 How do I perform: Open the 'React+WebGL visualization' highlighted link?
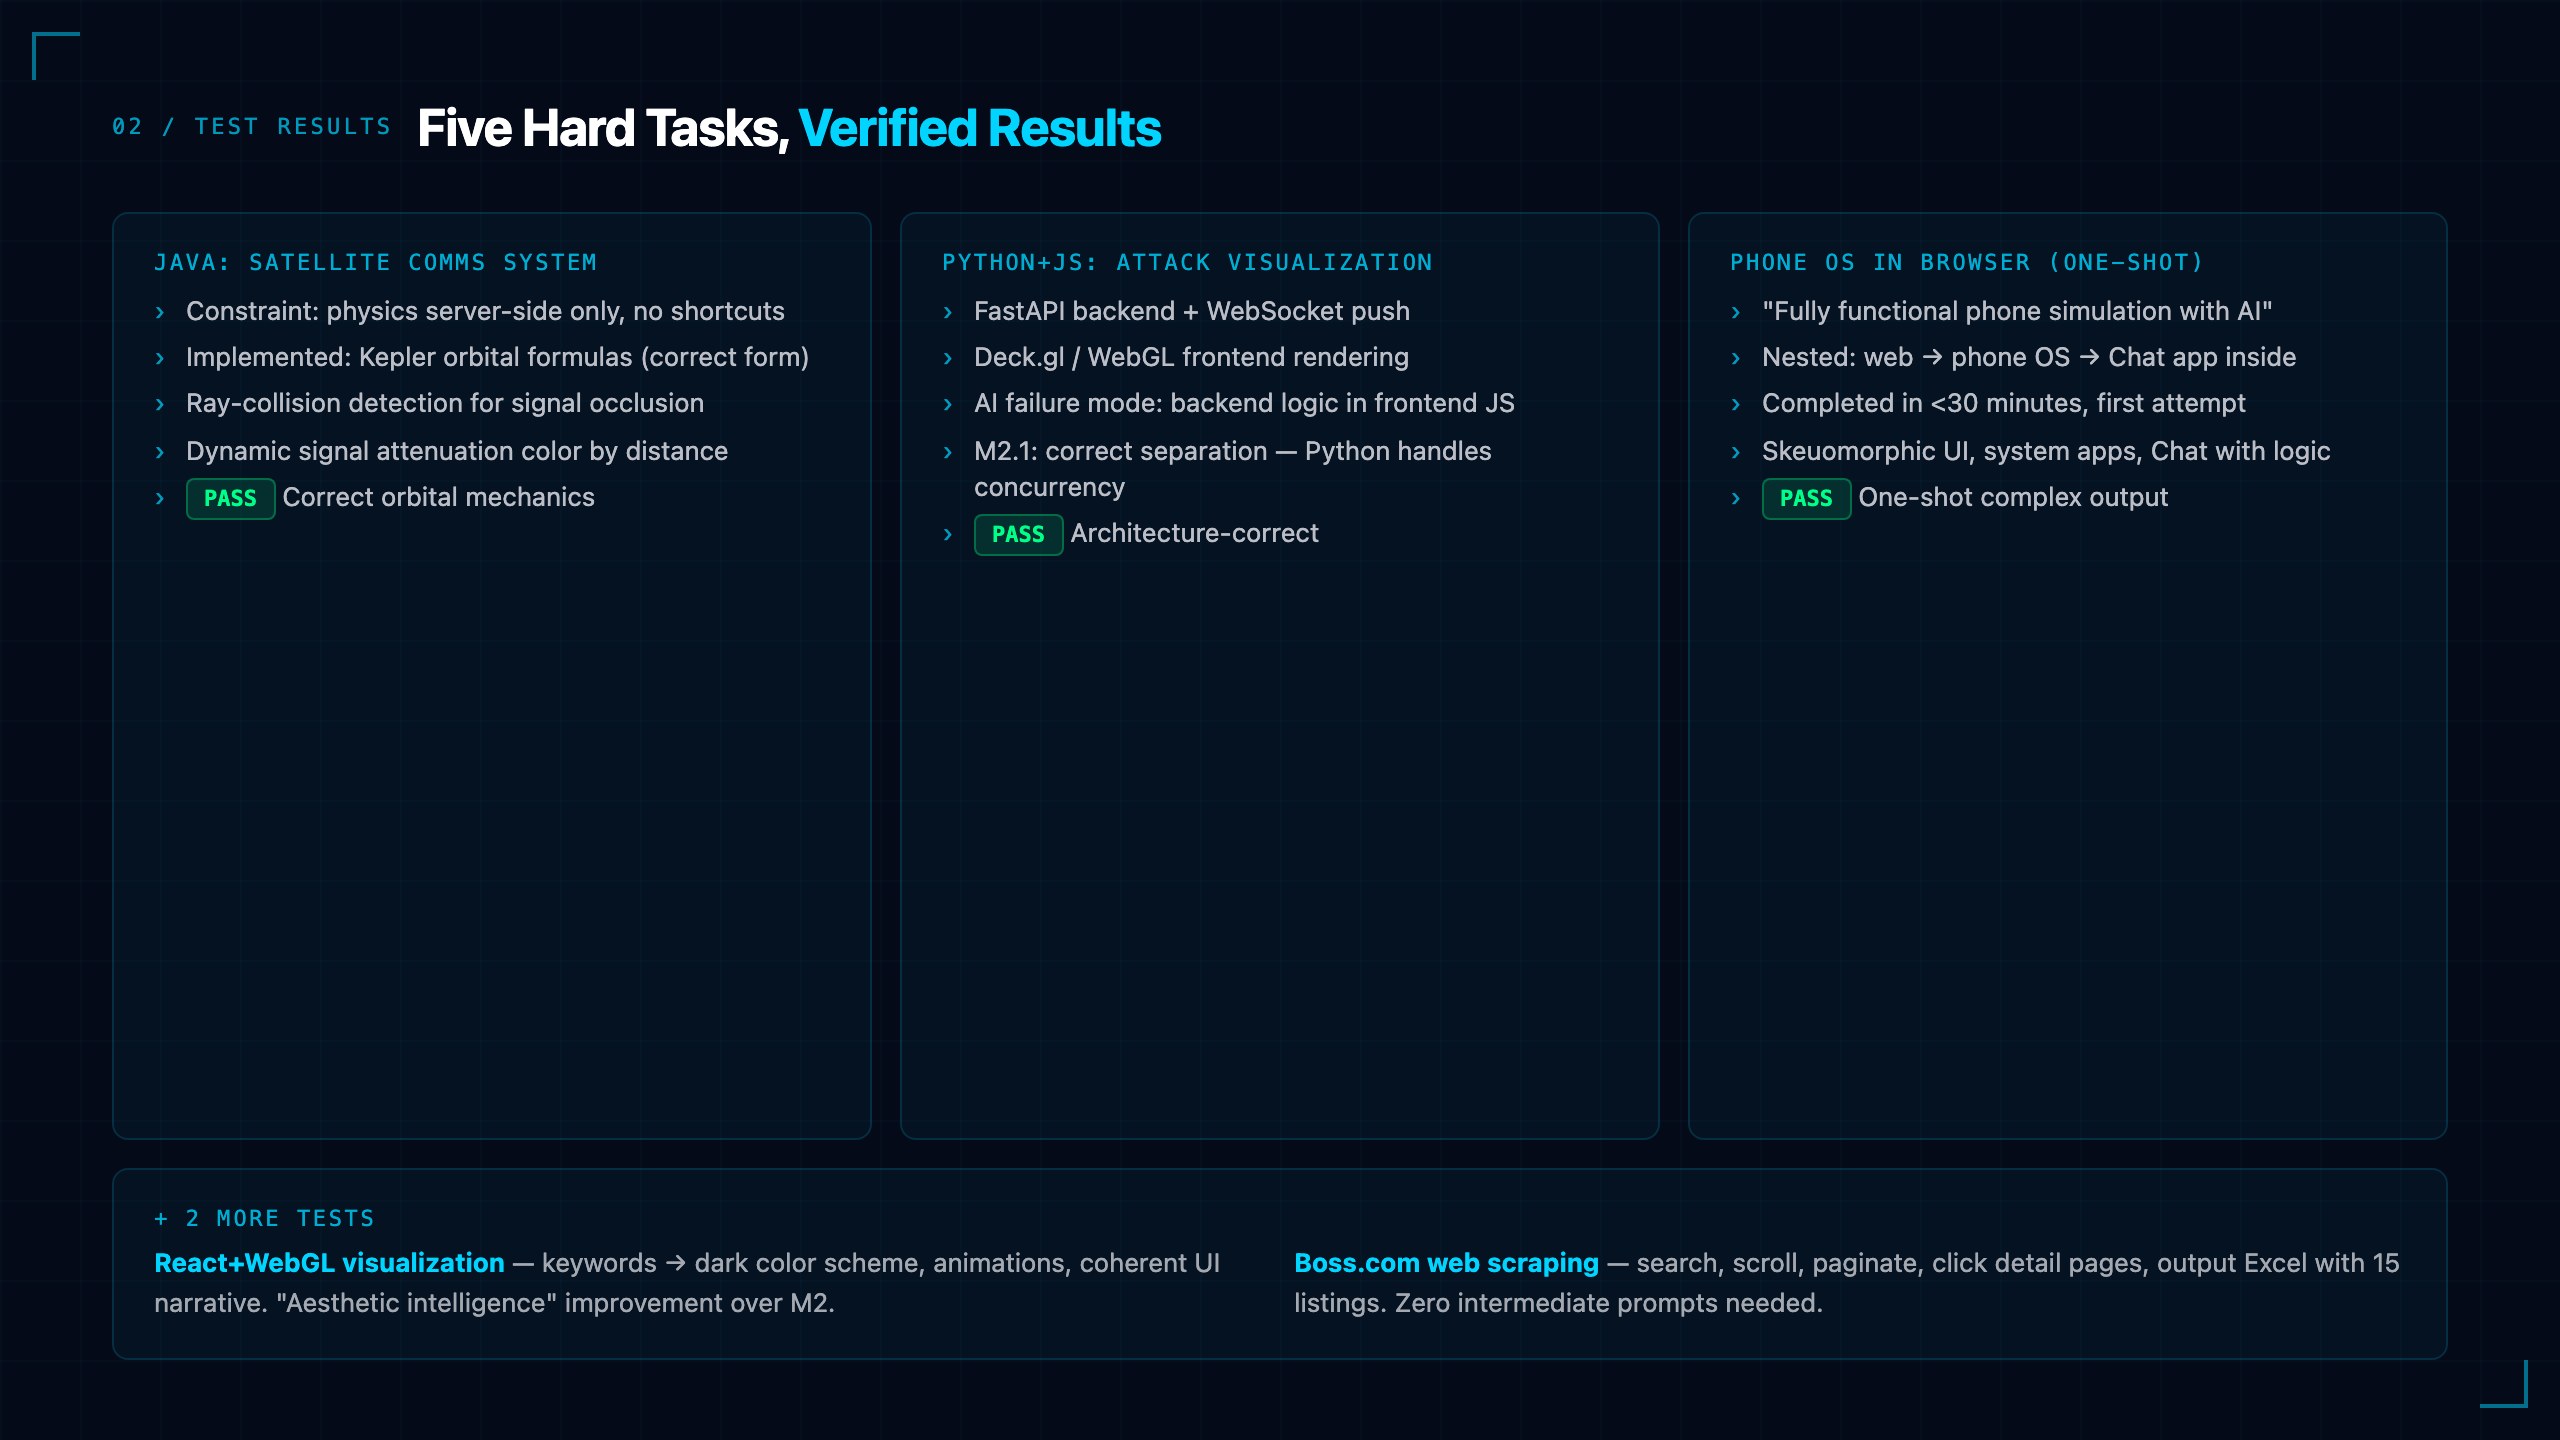329,1263
